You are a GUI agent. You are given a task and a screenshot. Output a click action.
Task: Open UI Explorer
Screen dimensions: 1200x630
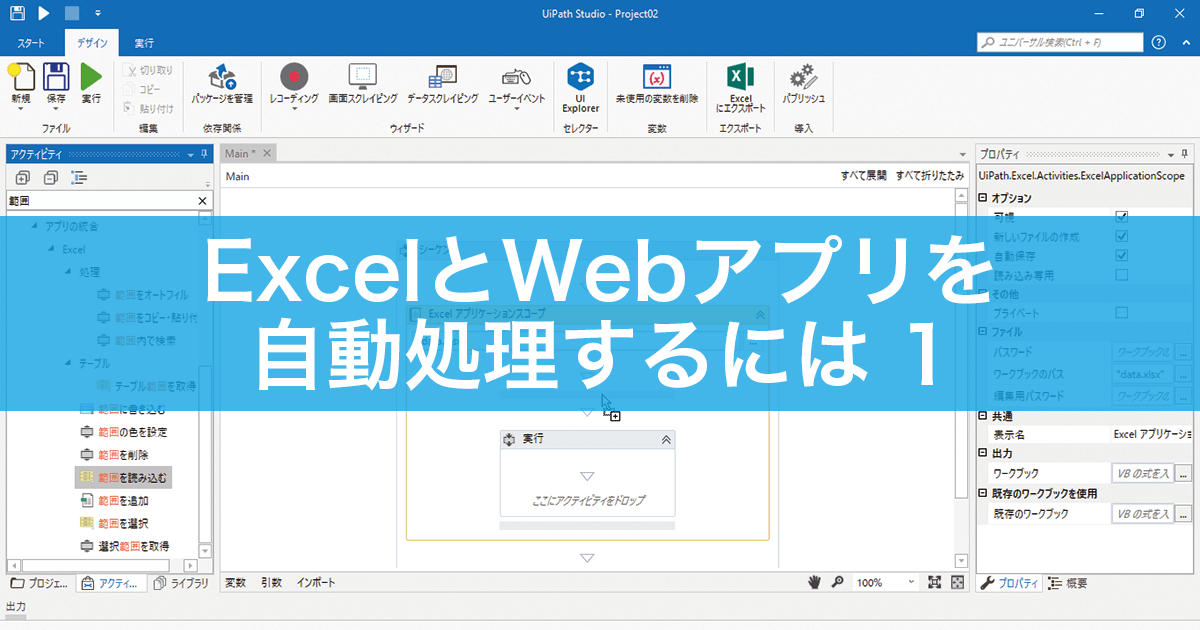click(580, 88)
